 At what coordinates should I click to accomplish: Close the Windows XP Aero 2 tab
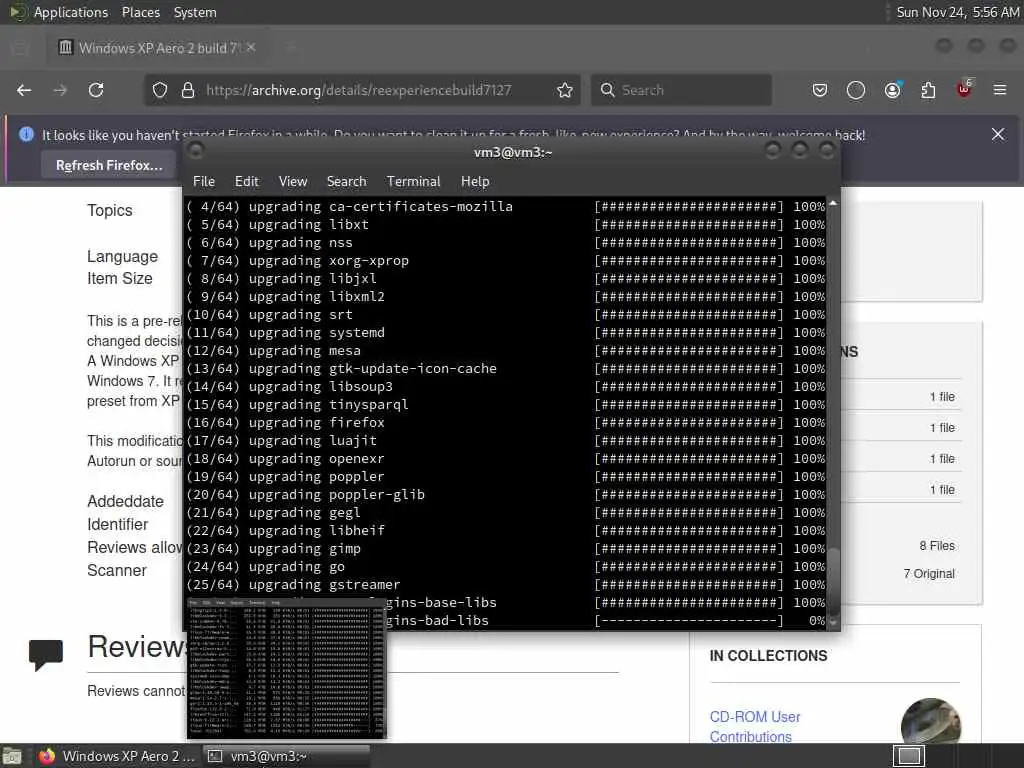click(251, 47)
